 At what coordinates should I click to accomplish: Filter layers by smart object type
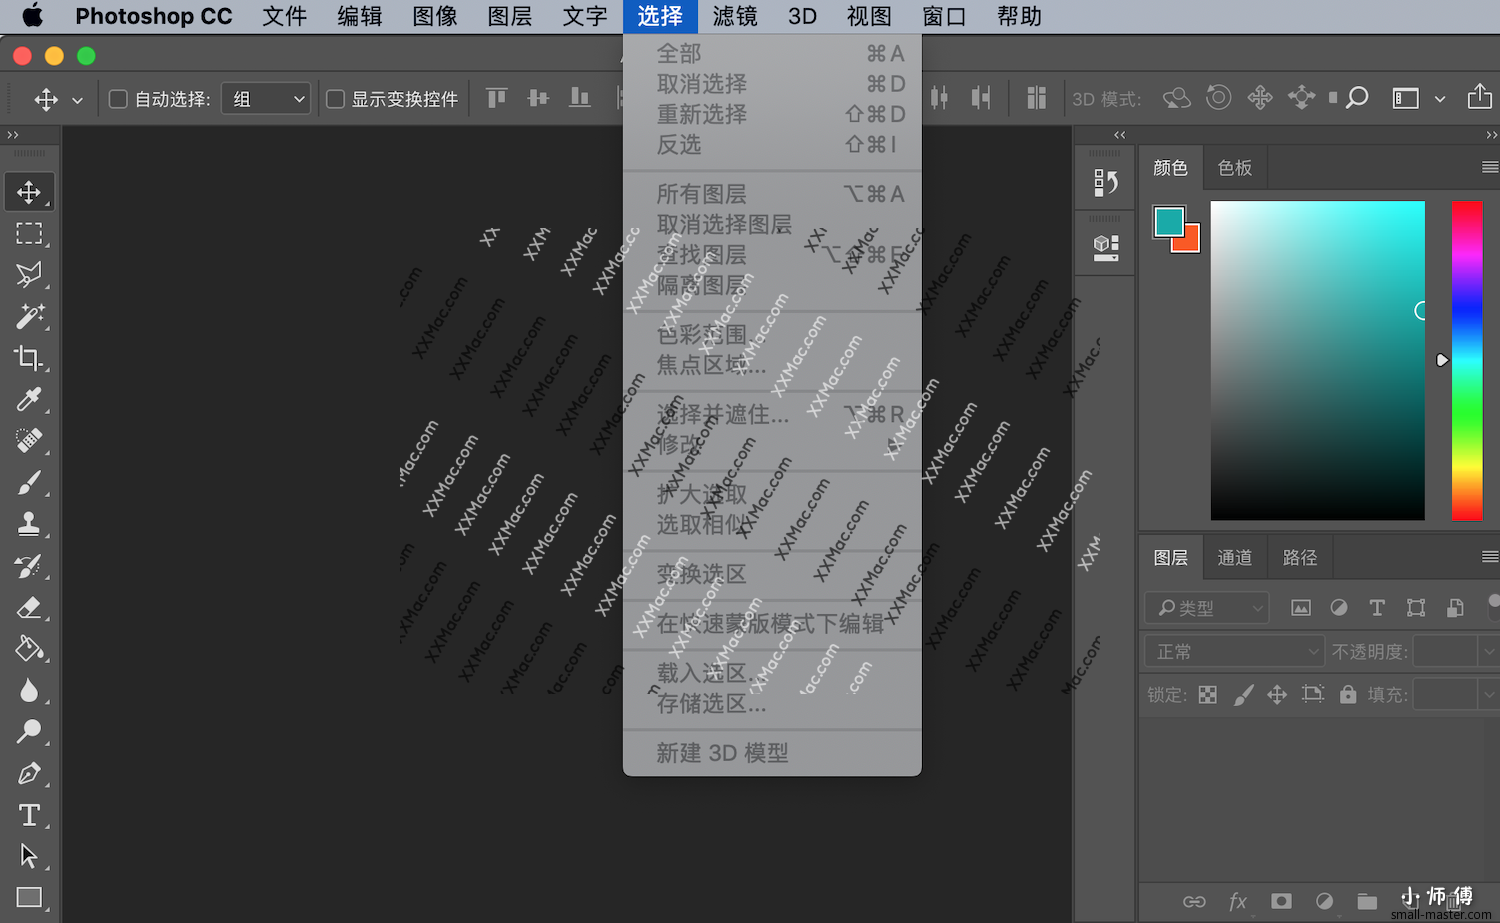pyautogui.click(x=1455, y=607)
